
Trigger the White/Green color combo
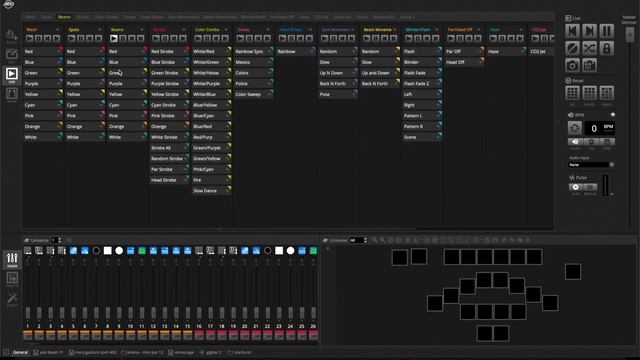[x=211, y=62]
